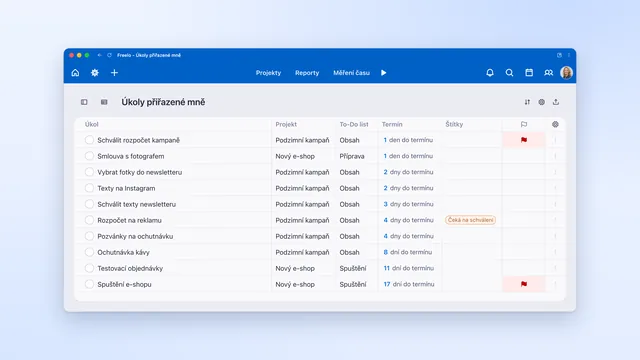Open row menu for Pozvánky na ochutnávku
This screenshot has height=360, width=640.
pos(555,236)
